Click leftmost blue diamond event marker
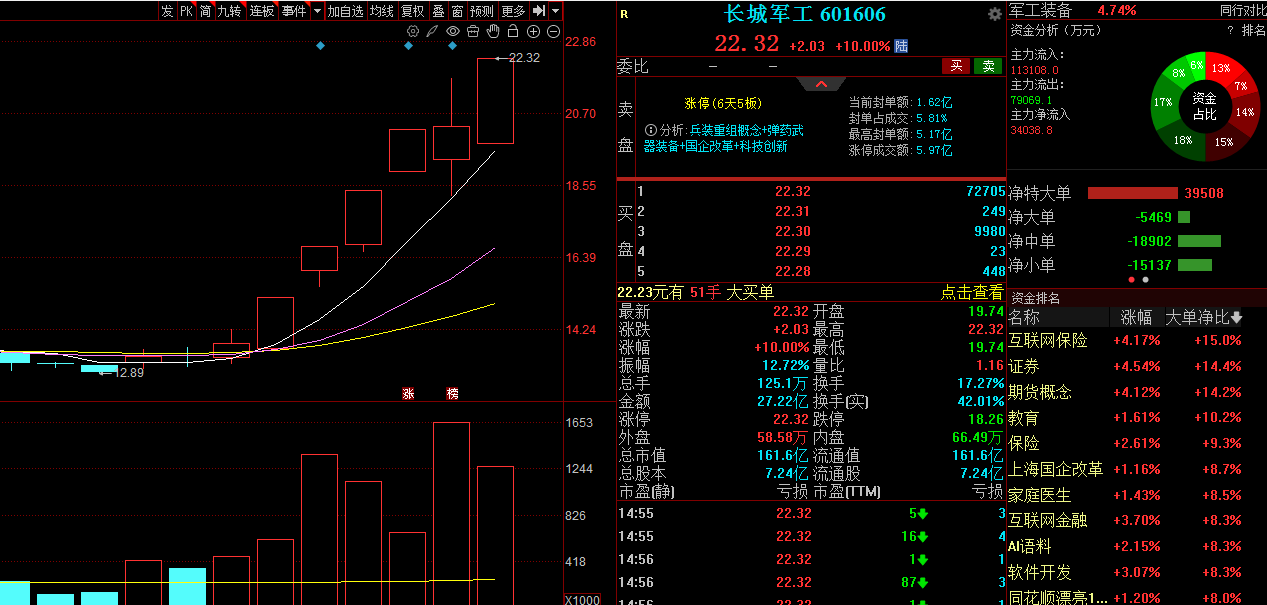Screen dimensions: 1267x605 pos(320,46)
